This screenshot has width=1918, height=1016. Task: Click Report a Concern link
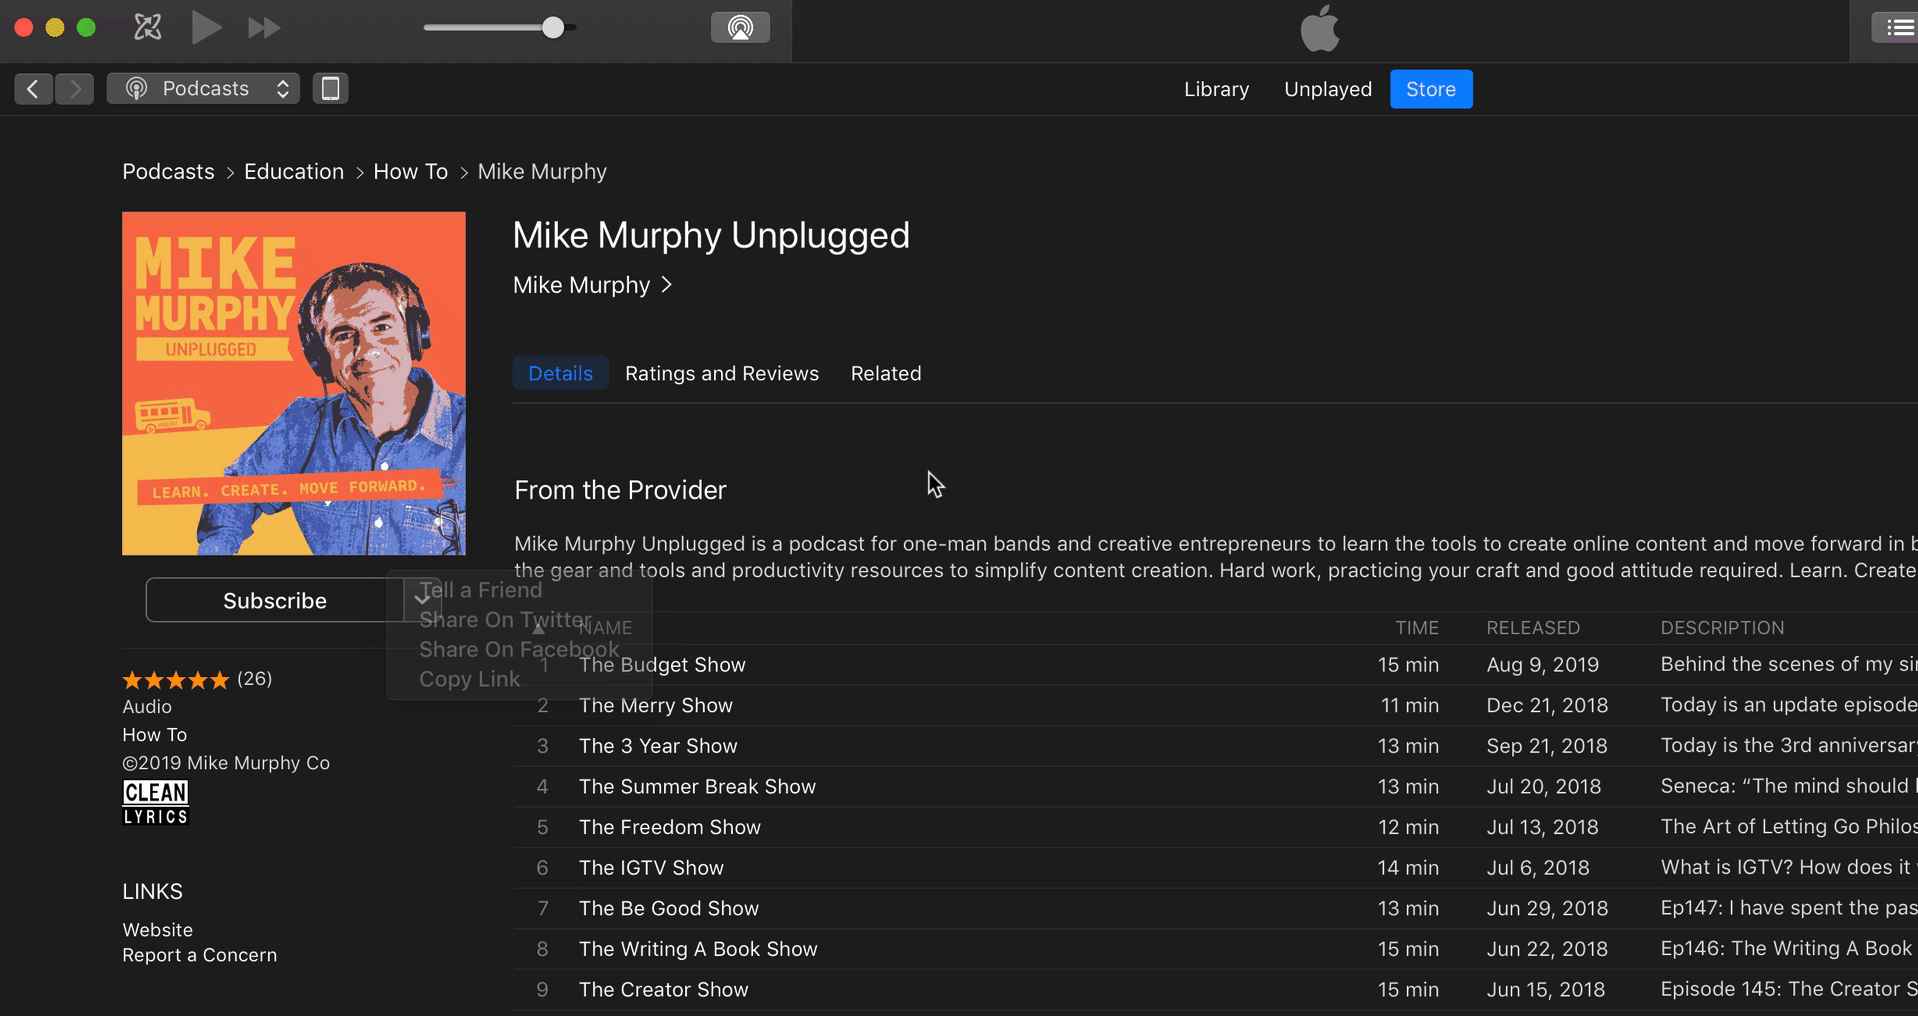pyautogui.click(x=199, y=955)
